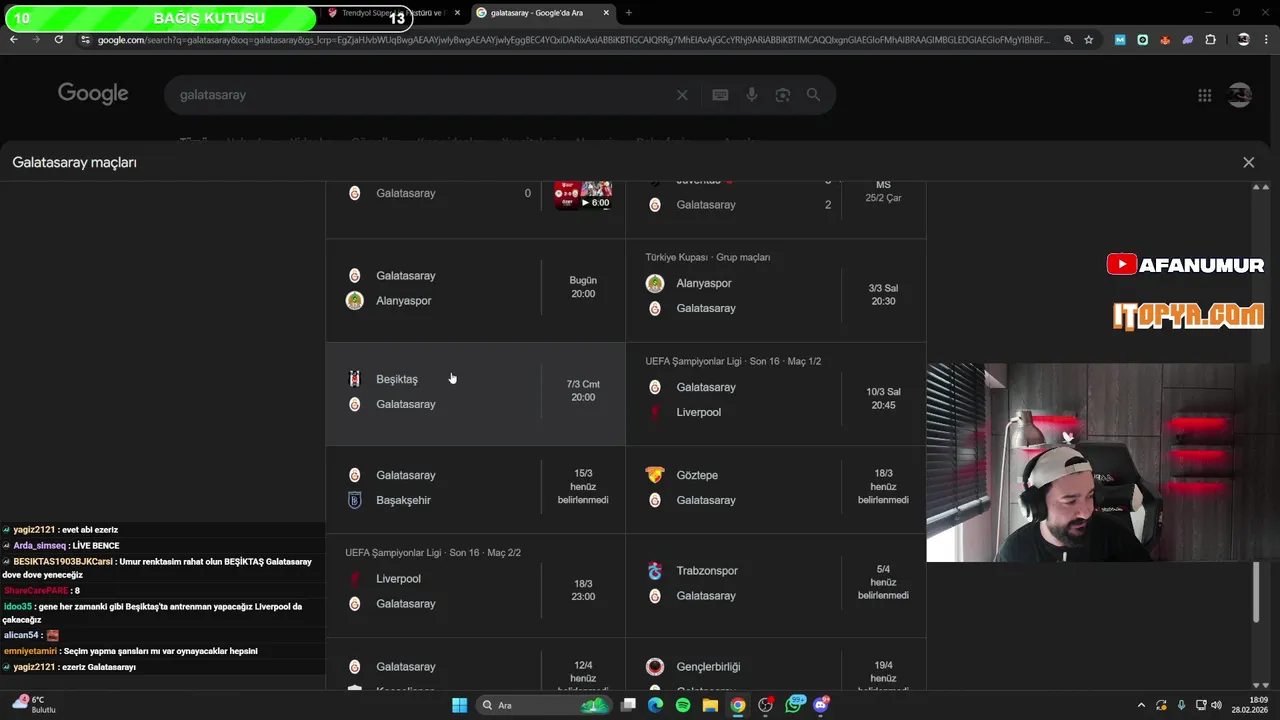Open the Galatasaray vs Liverpool 10/3 match
This screenshot has width=1280, height=720.
[x=776, y=395]
